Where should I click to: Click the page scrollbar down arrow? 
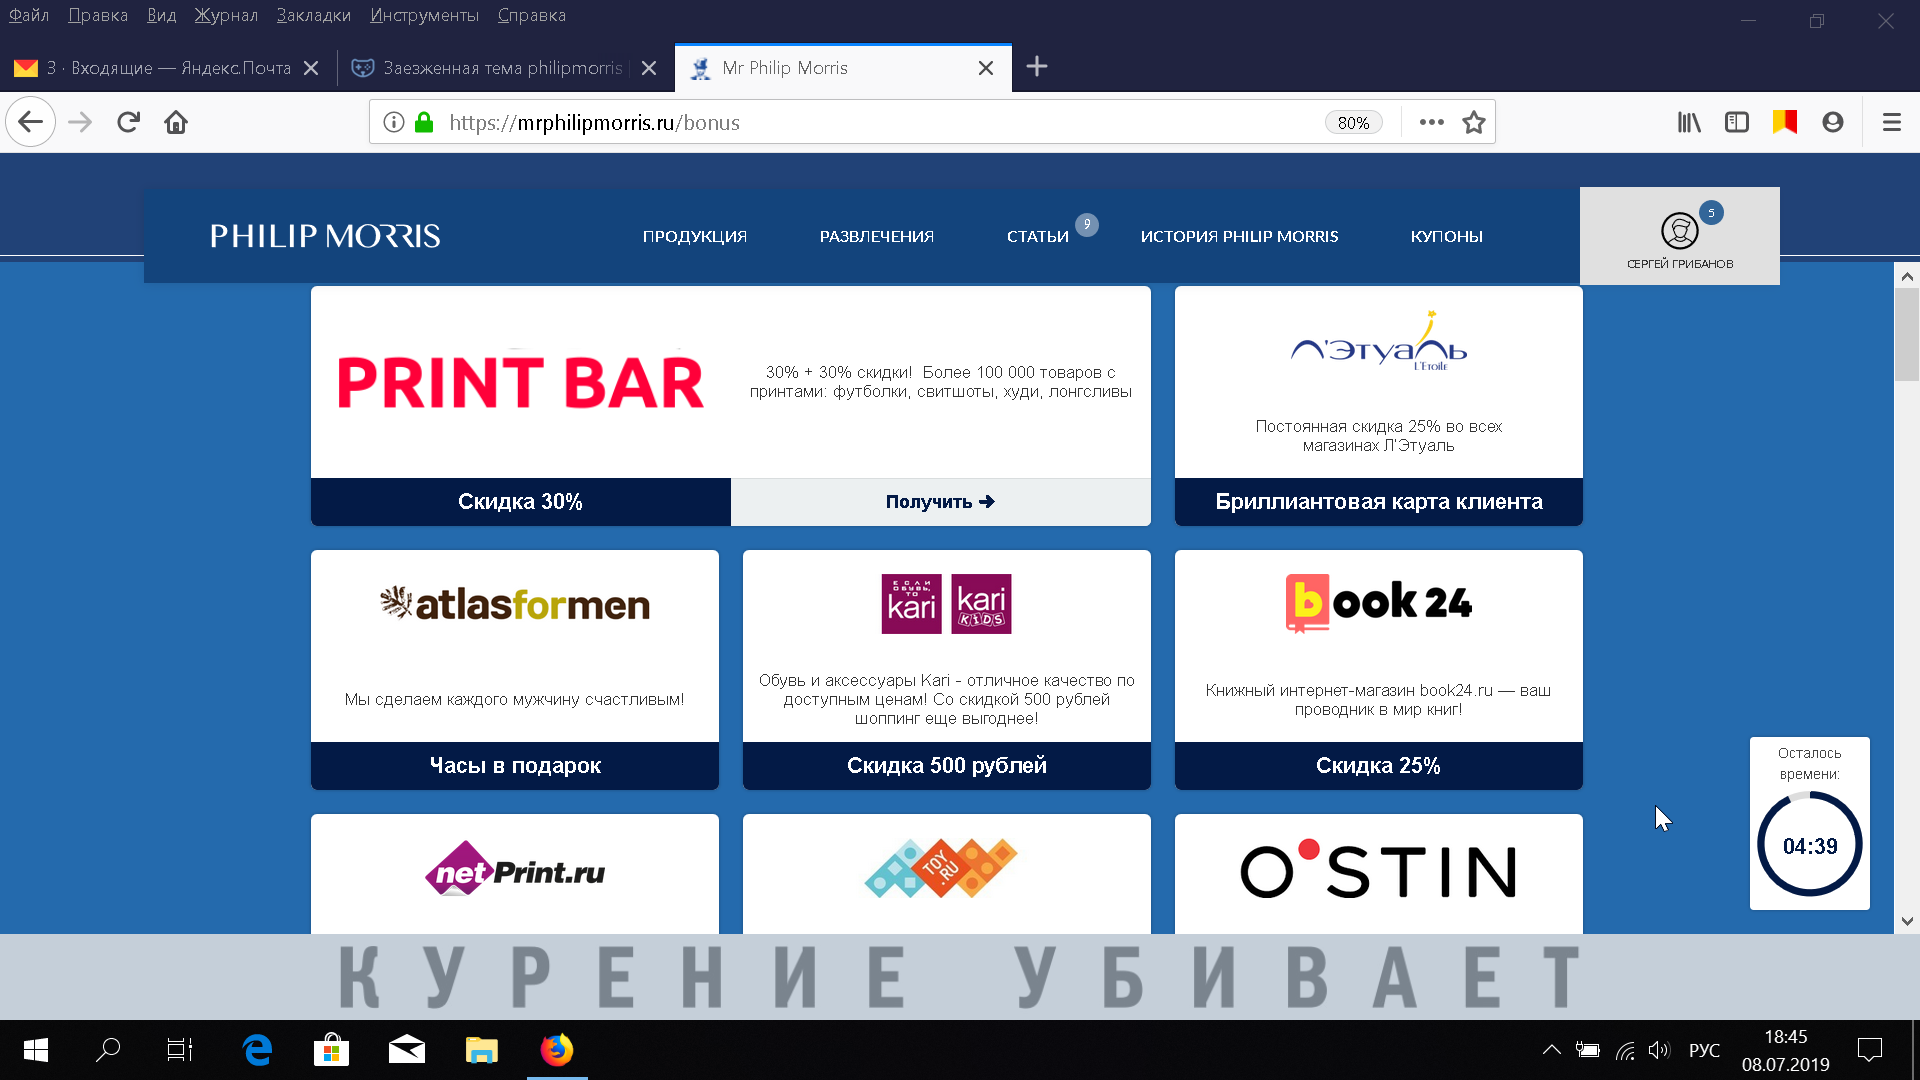1907,921
